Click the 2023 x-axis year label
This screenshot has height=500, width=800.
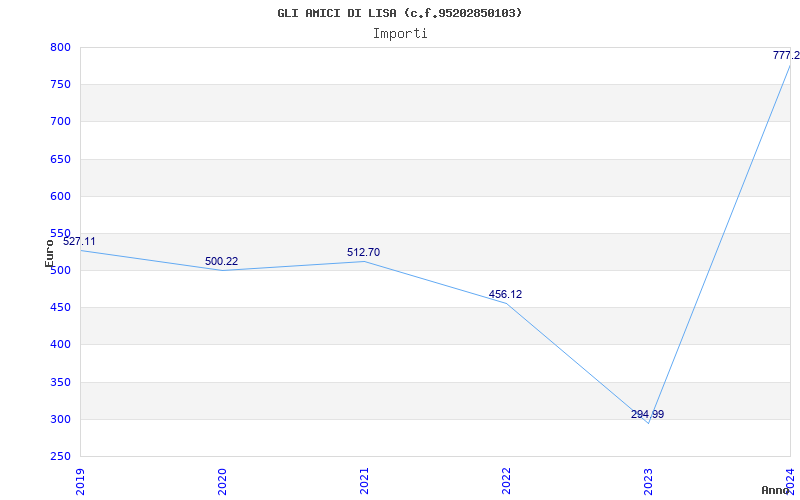coord(648,479)
